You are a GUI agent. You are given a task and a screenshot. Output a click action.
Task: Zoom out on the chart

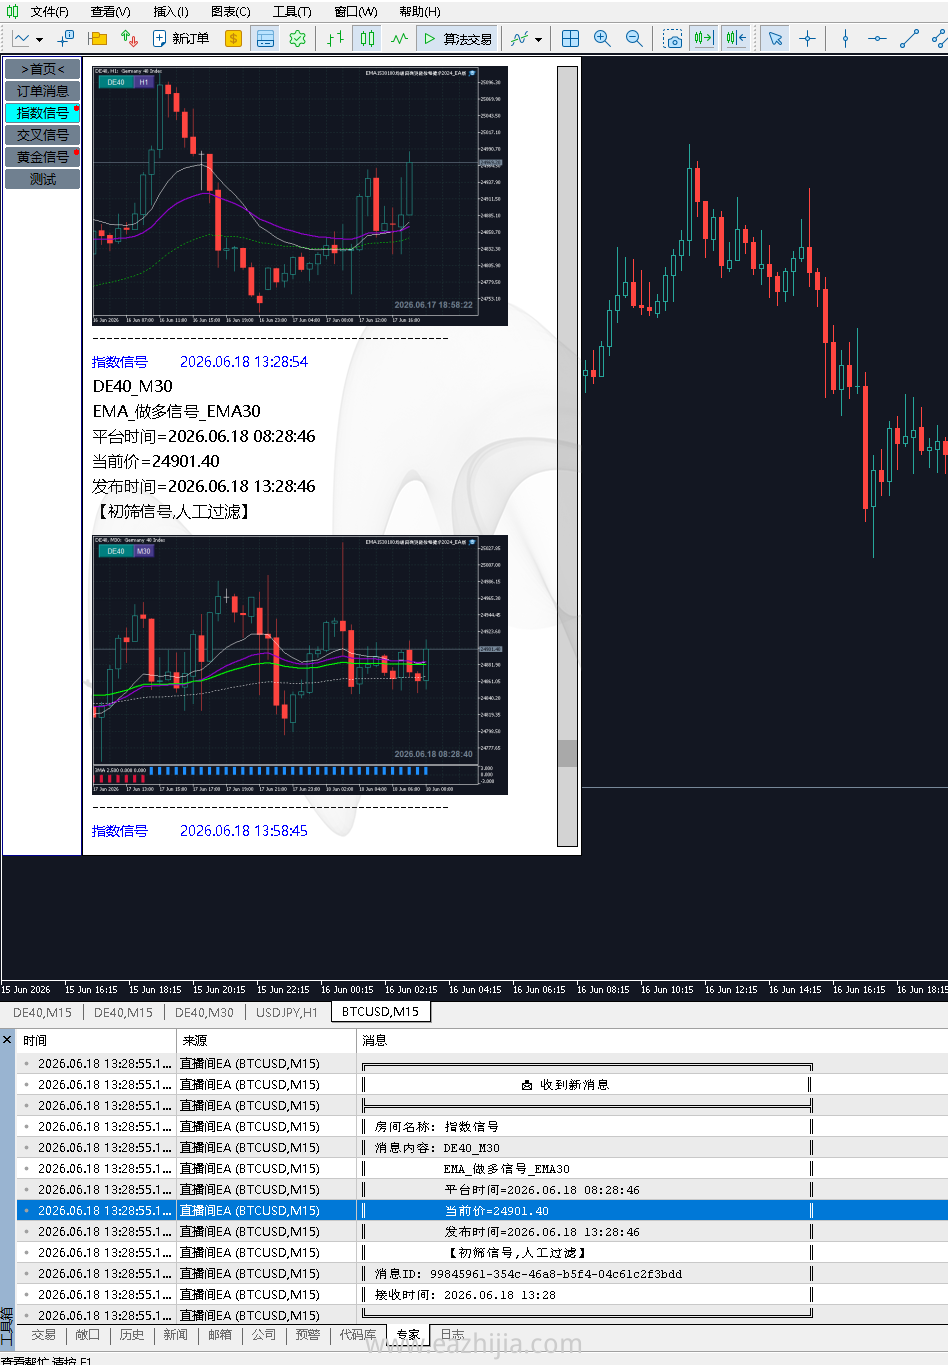[634, 38]
